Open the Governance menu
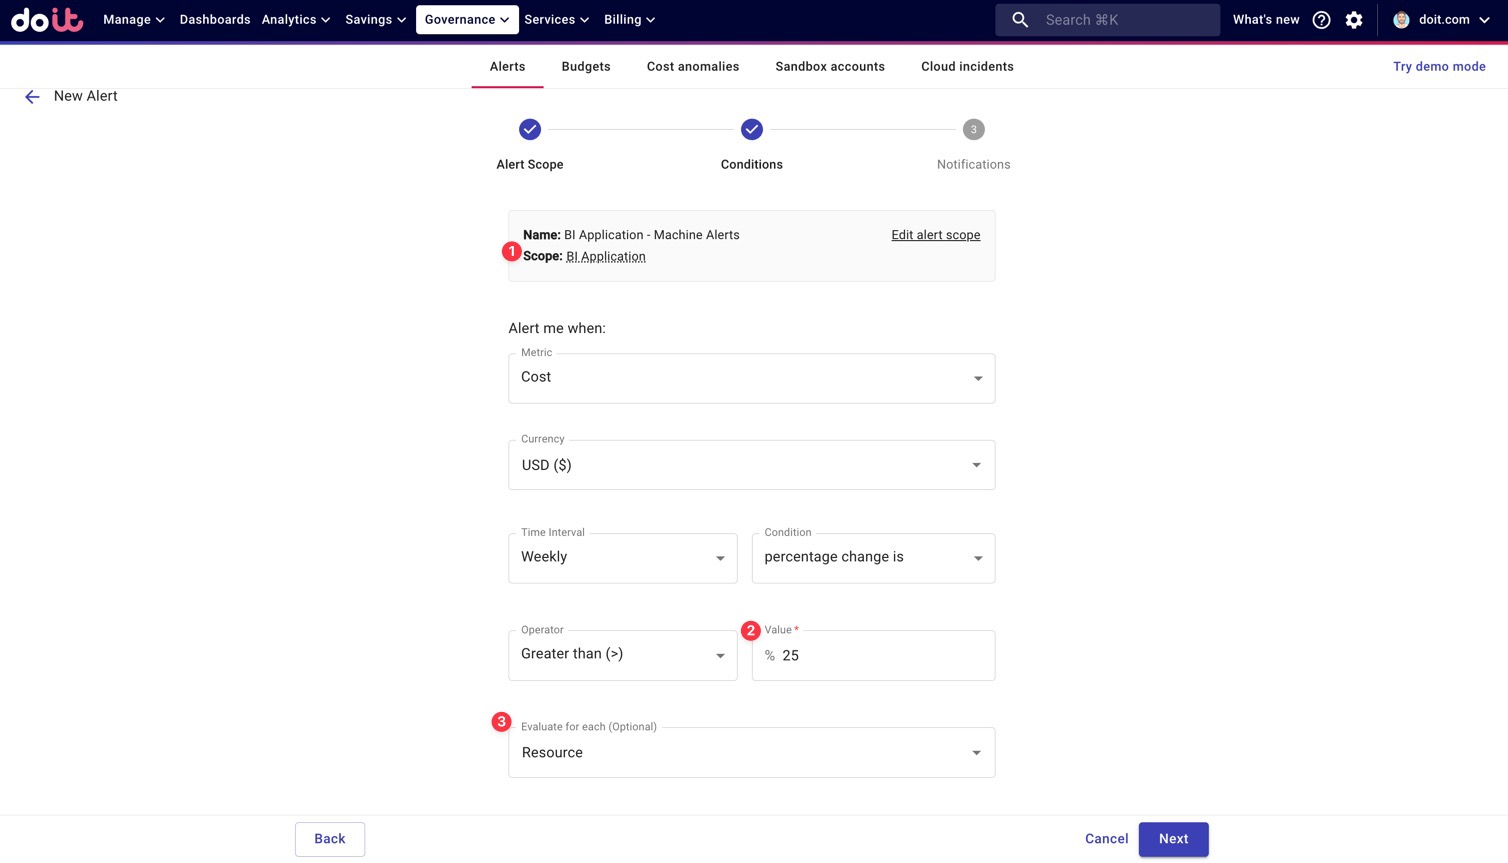 pos(467,20)
